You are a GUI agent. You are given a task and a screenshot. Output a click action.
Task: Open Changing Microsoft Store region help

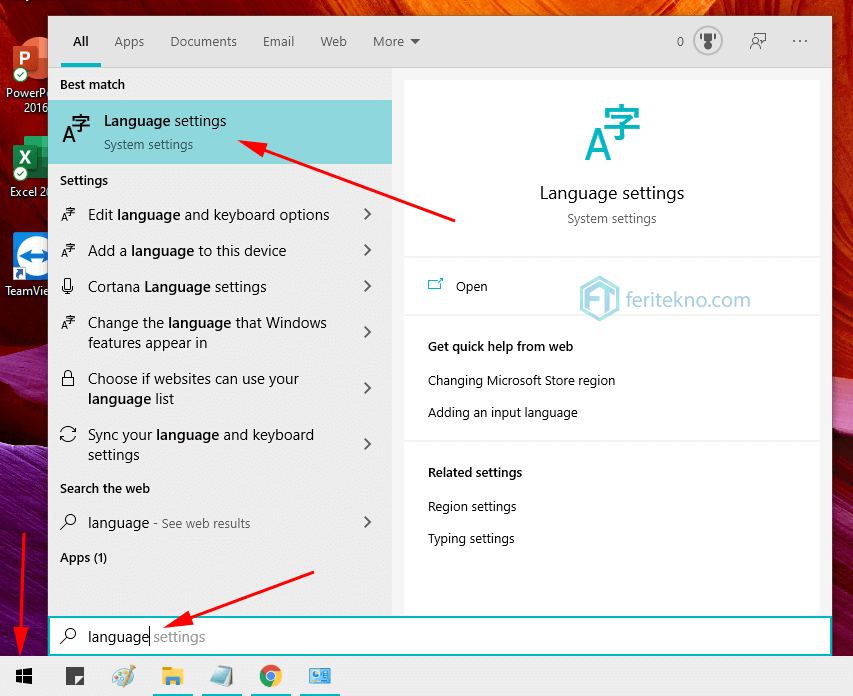[521, 380]
